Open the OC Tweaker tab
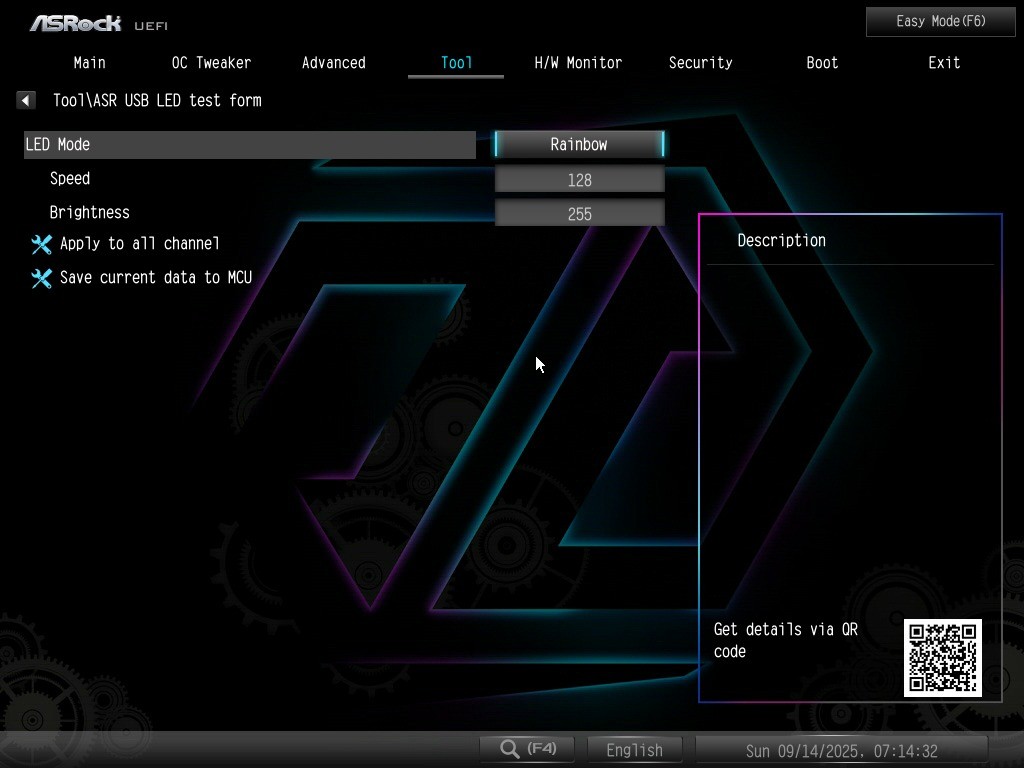The height and width of the screenshot is (768, 1024). point(211,63)
